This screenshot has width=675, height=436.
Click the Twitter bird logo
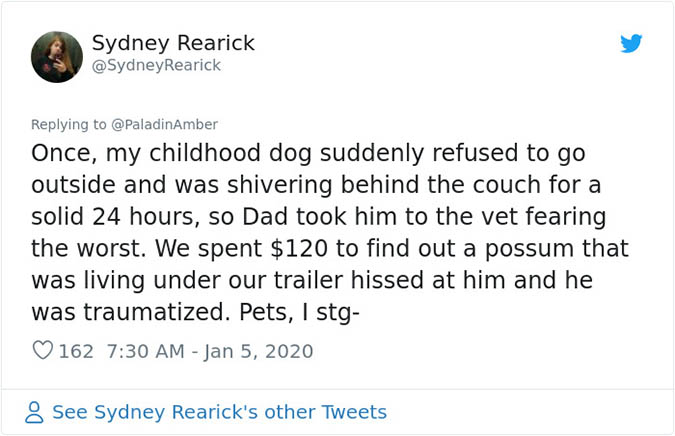point(630,44)
